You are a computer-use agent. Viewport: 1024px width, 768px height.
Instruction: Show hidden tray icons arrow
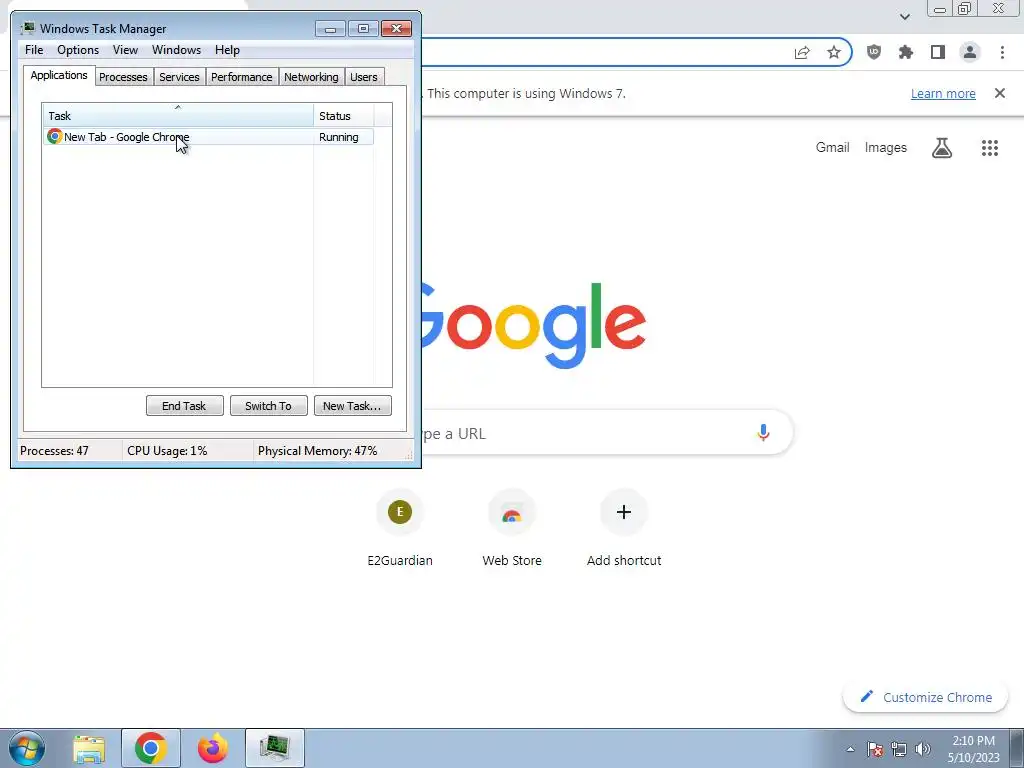pyautogui.click(x=850, y=749)
